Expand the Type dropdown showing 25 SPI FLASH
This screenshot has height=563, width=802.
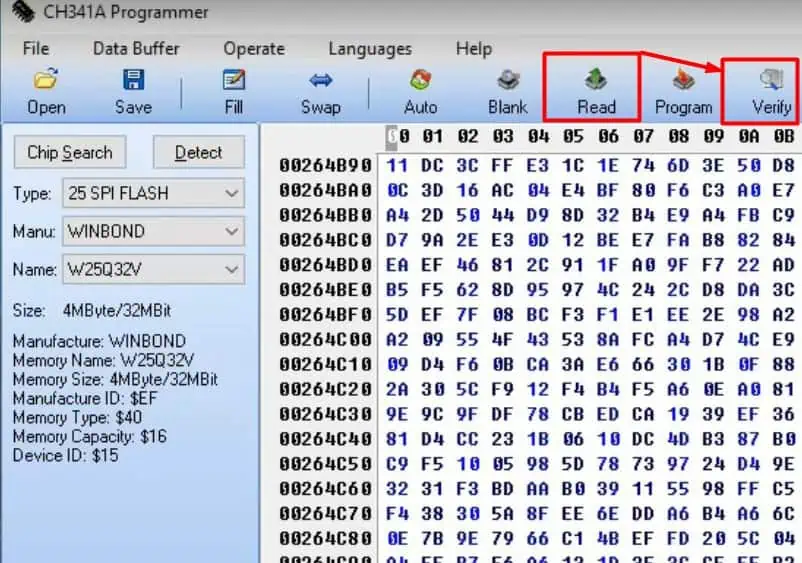[232, 193]
